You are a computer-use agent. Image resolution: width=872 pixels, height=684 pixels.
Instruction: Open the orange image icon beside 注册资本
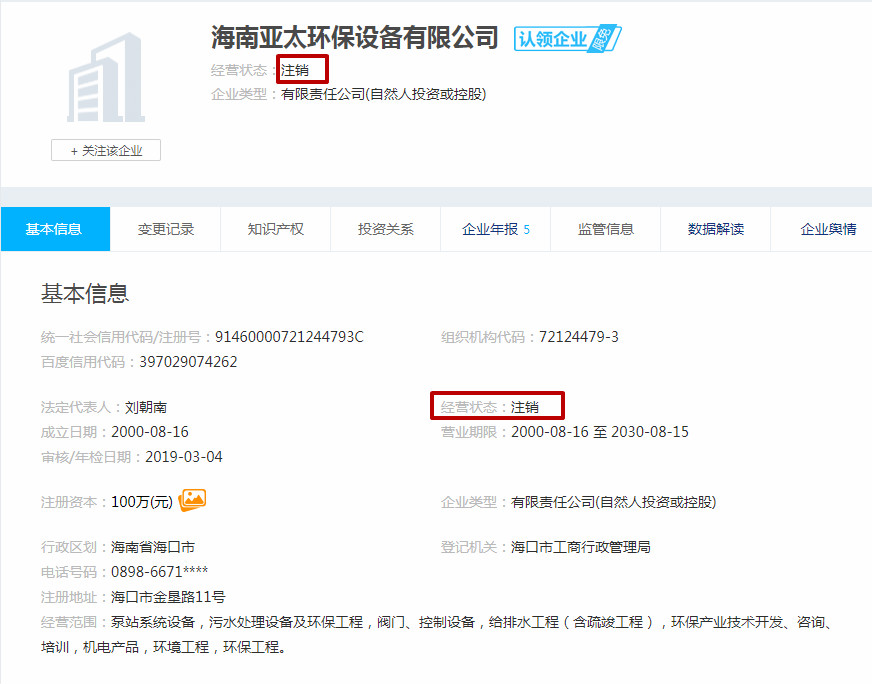point(192,500)
